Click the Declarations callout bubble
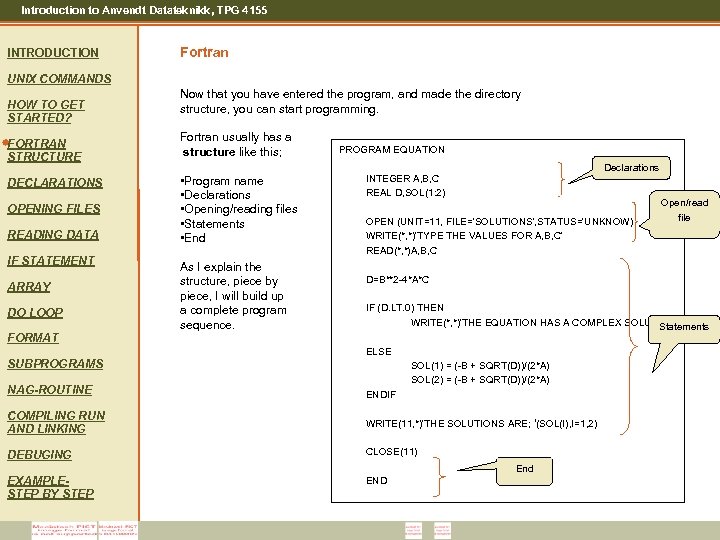720x540 pixels. click(631, 168)
